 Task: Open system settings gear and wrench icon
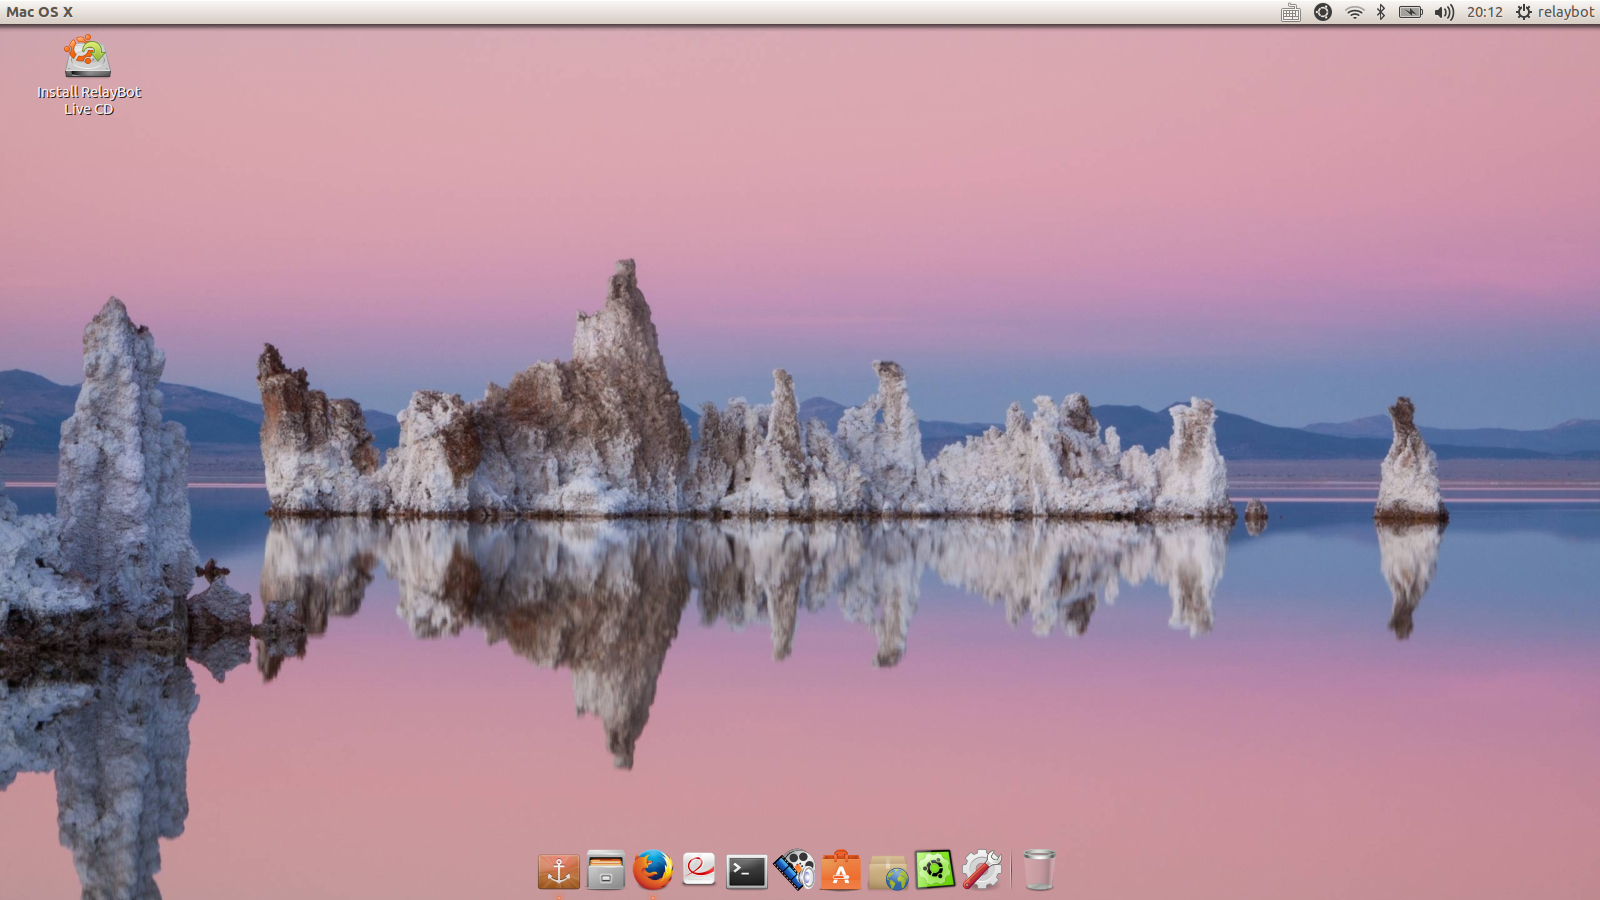click(x=982, y=870)
